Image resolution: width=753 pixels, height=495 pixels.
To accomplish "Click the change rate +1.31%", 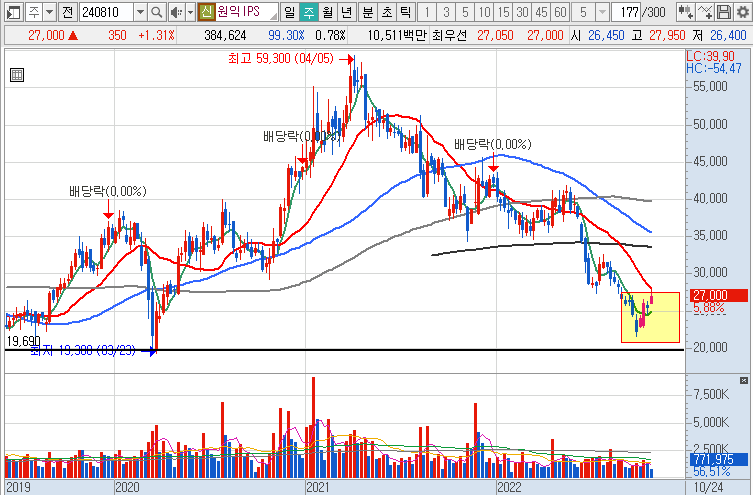I will pos(156,35).
